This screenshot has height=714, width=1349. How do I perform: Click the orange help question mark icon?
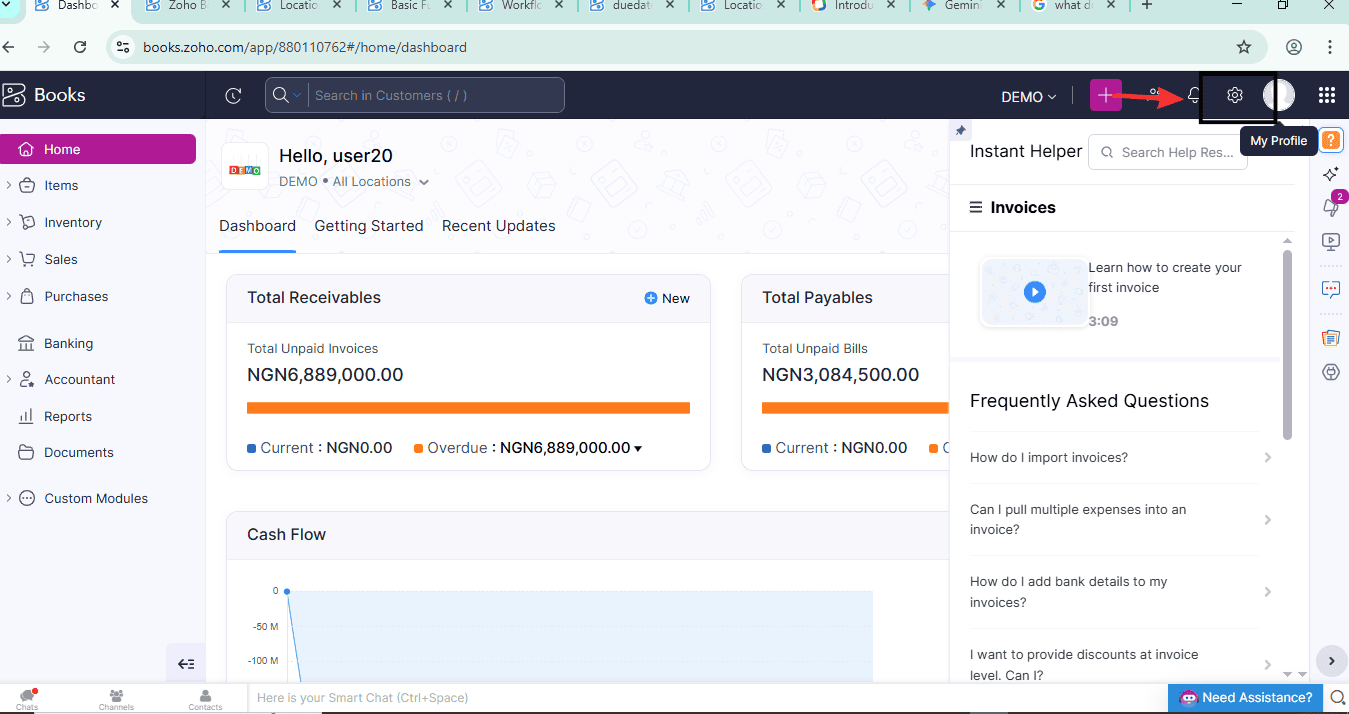[x=1331, y=140]
